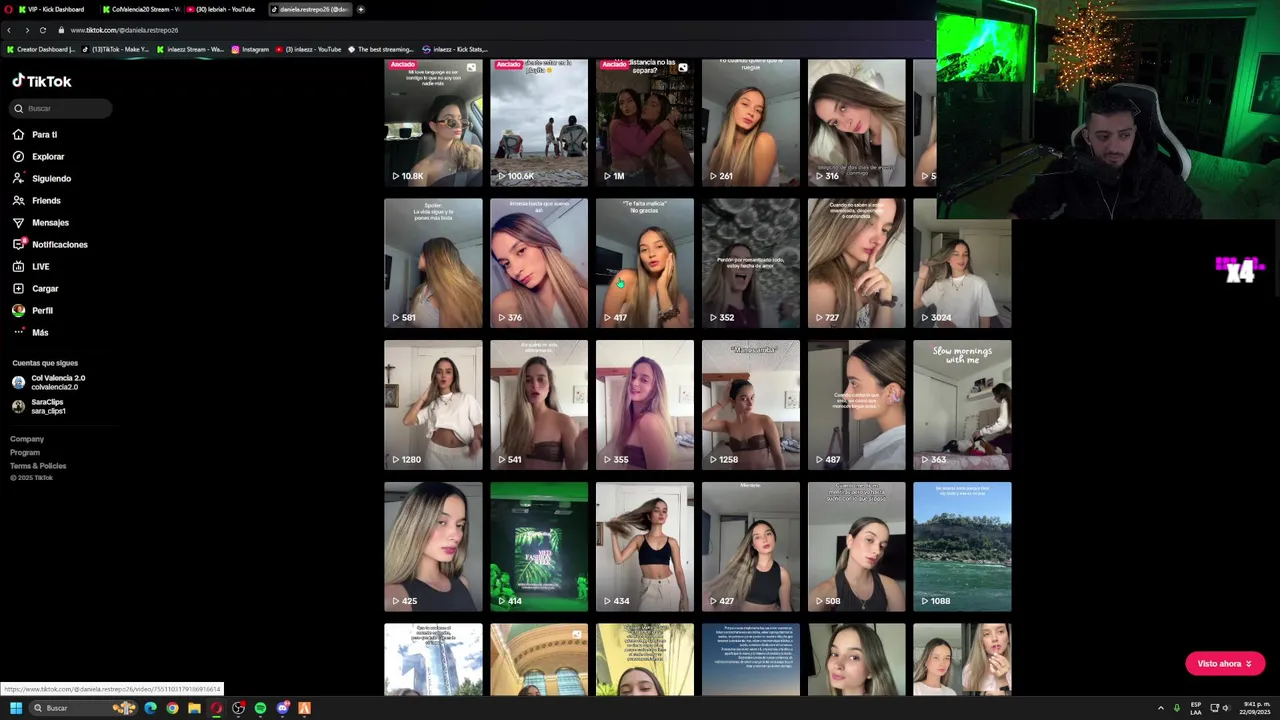
Task: Click the browser forward arrow
Action: (x=27, y=30)
